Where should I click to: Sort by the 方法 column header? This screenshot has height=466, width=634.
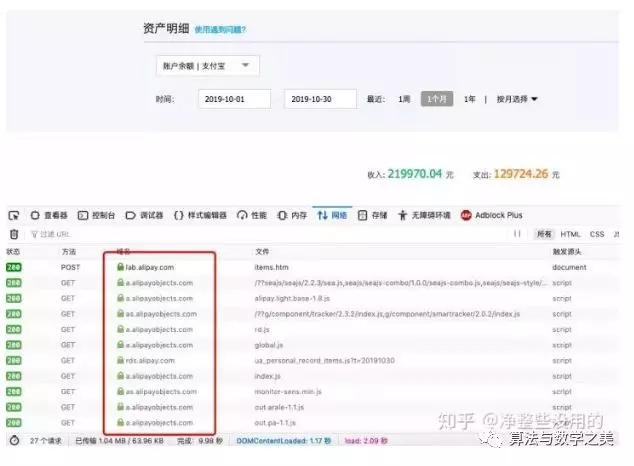coord(69,252)
